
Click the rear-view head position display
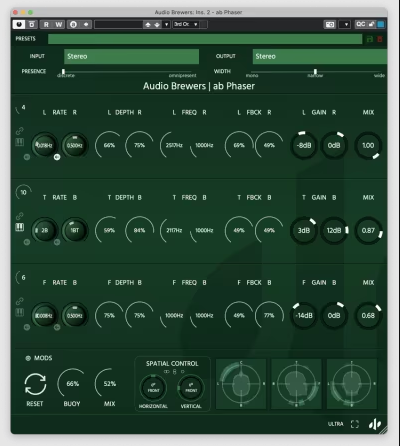pyautogui.click(x=352, y=384)
